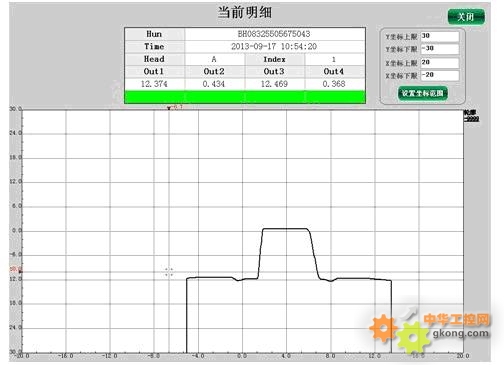Viewport: 504px width, 365px height.
Task: Focus the X坐标上限 field showing 20
Action: [440, 63]
